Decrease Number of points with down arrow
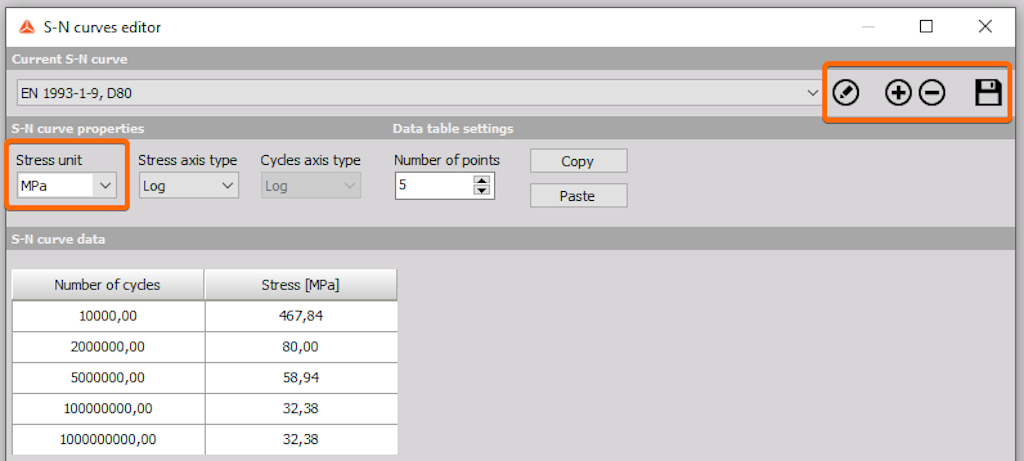The image size is (1024, 461). [482, 191]
